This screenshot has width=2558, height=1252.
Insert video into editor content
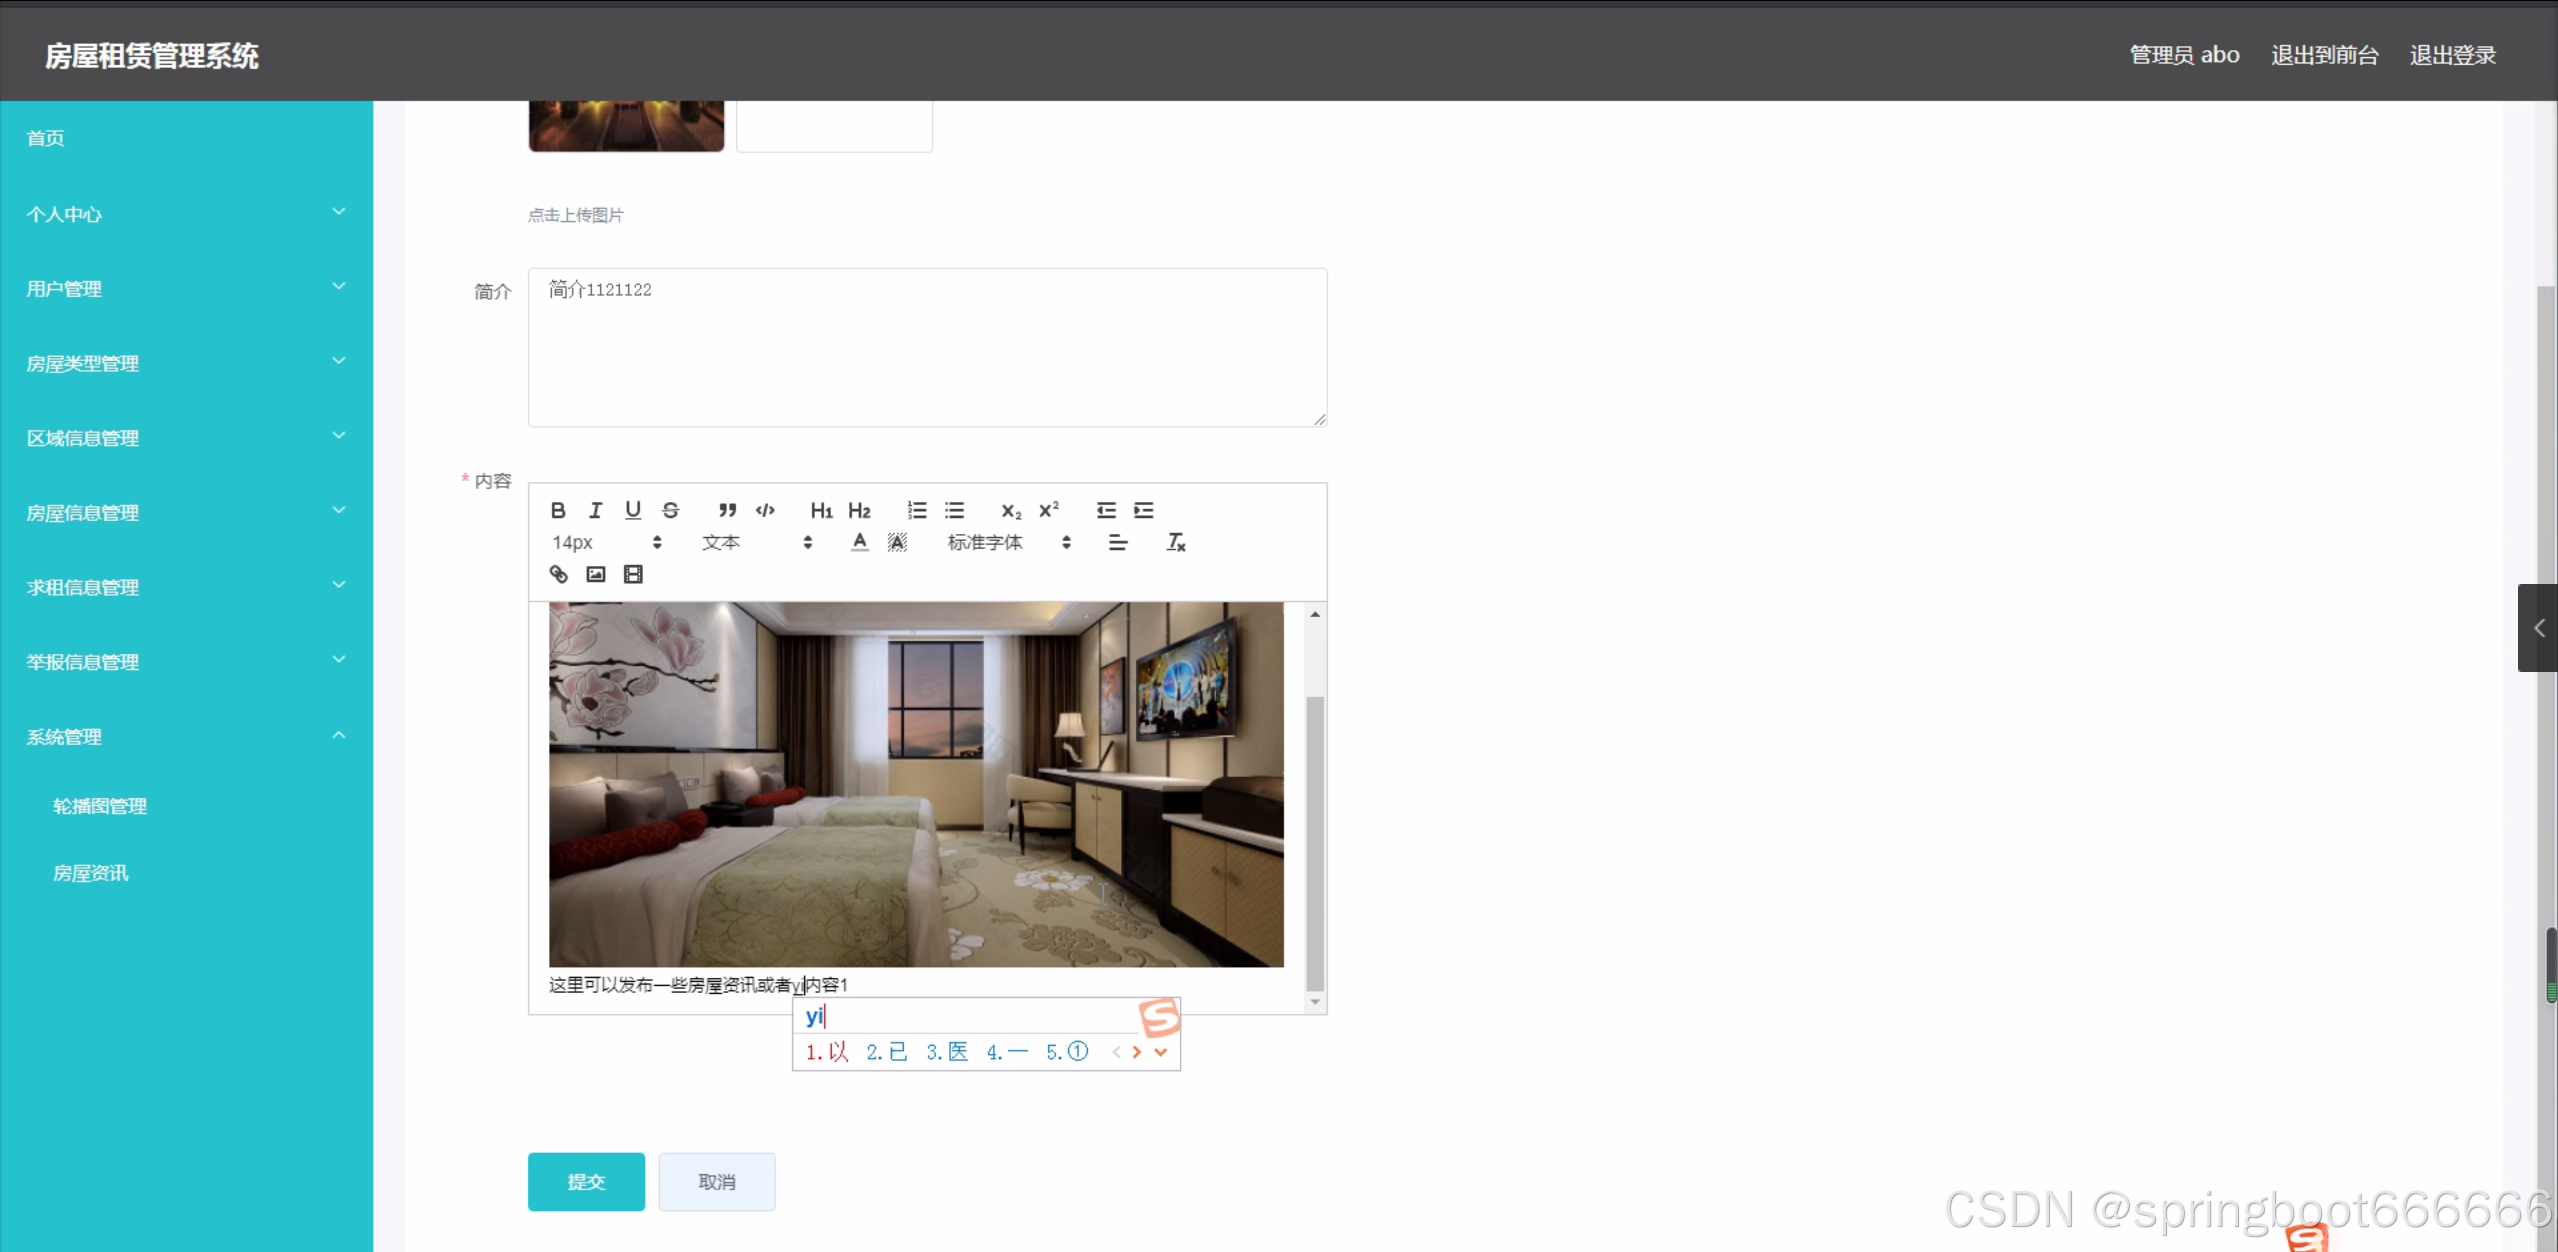pyautogui.click(x=633, y=574)
